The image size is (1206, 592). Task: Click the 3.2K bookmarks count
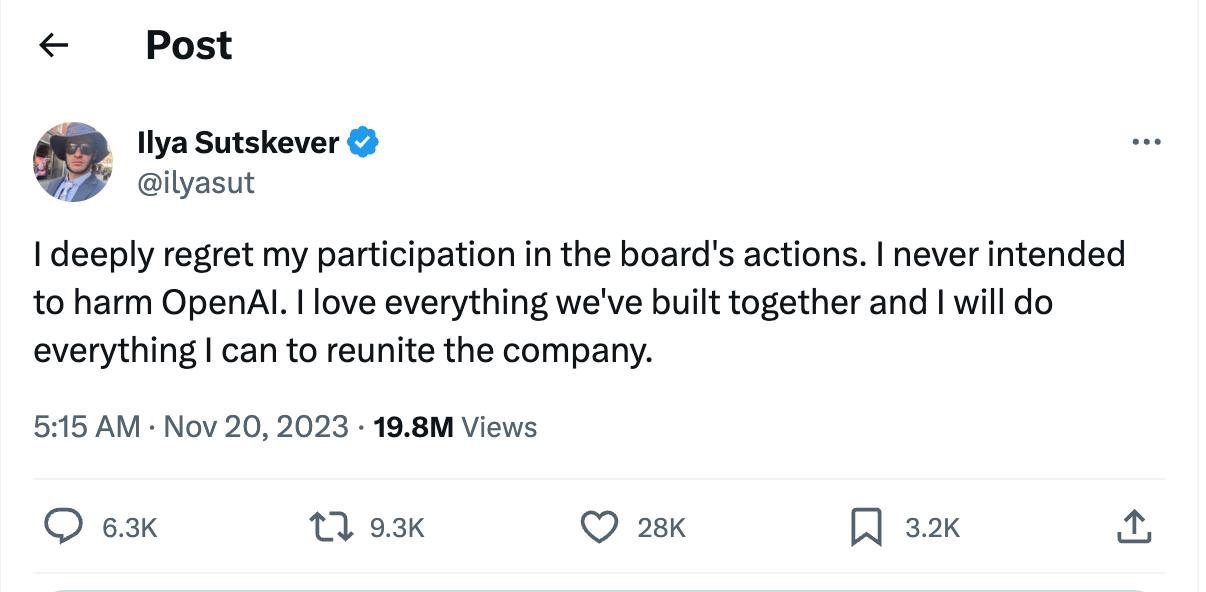932,527
